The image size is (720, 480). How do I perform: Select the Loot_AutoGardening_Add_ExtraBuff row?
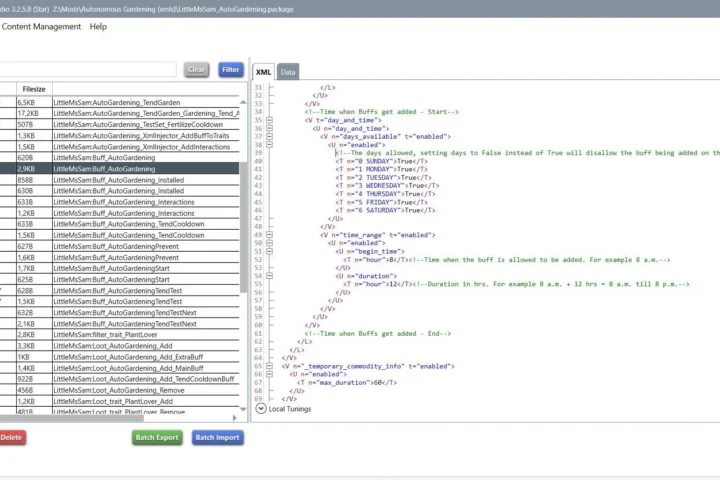(x=119, y=357)
